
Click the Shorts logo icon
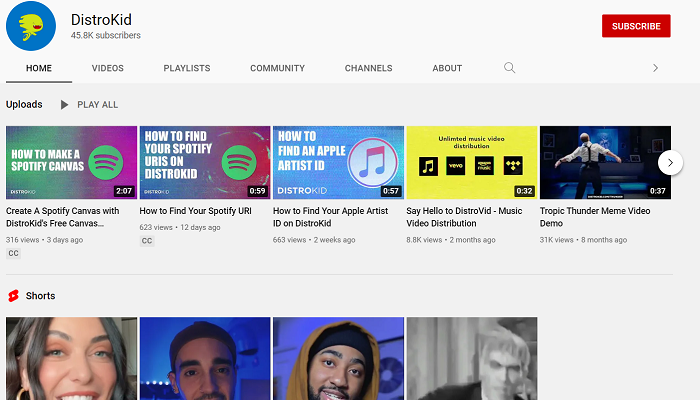coord(13,296)
